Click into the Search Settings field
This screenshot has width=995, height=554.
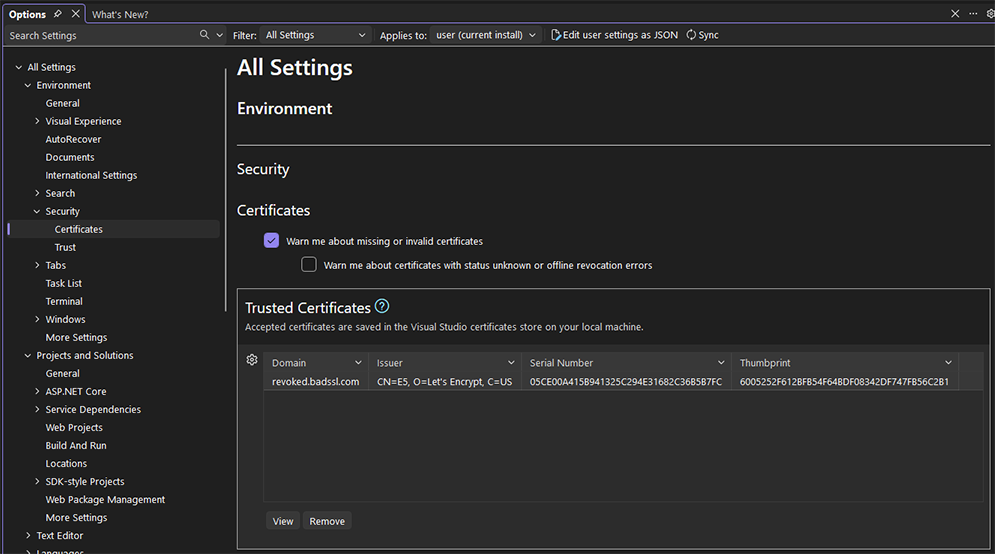tap(100, 35)
